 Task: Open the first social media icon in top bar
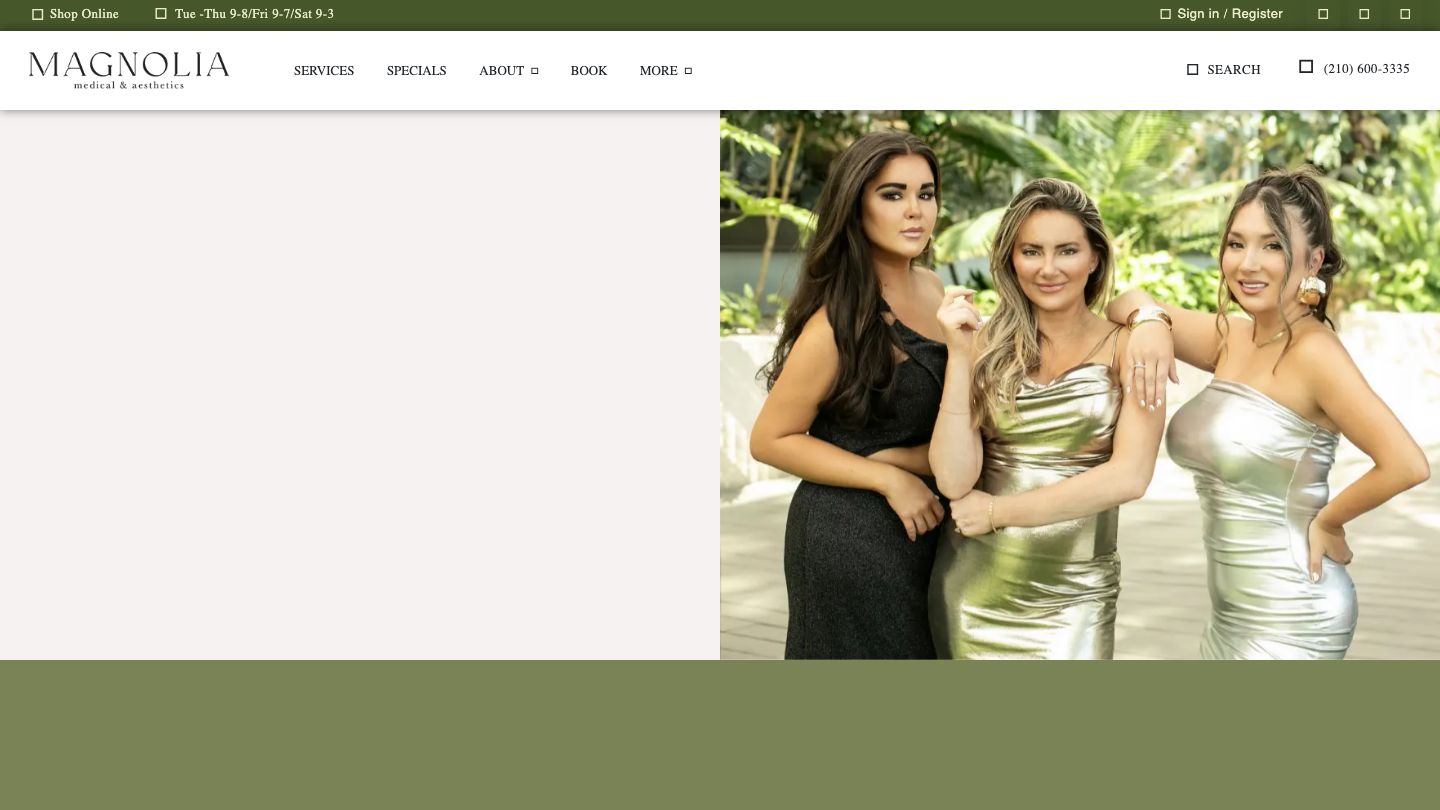coord(1323,14)
